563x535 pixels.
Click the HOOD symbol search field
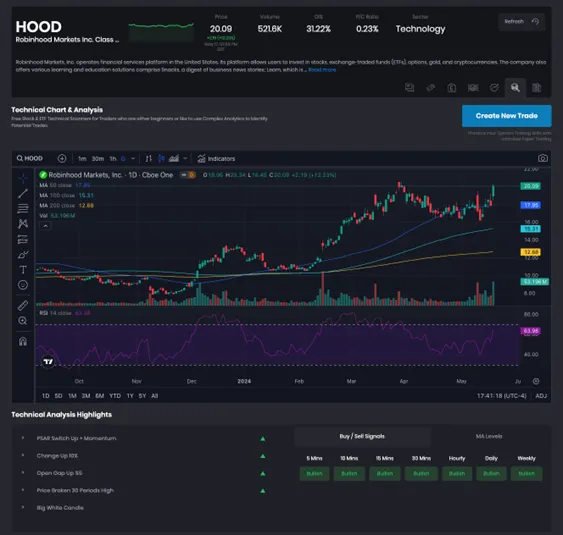point(30,158)
